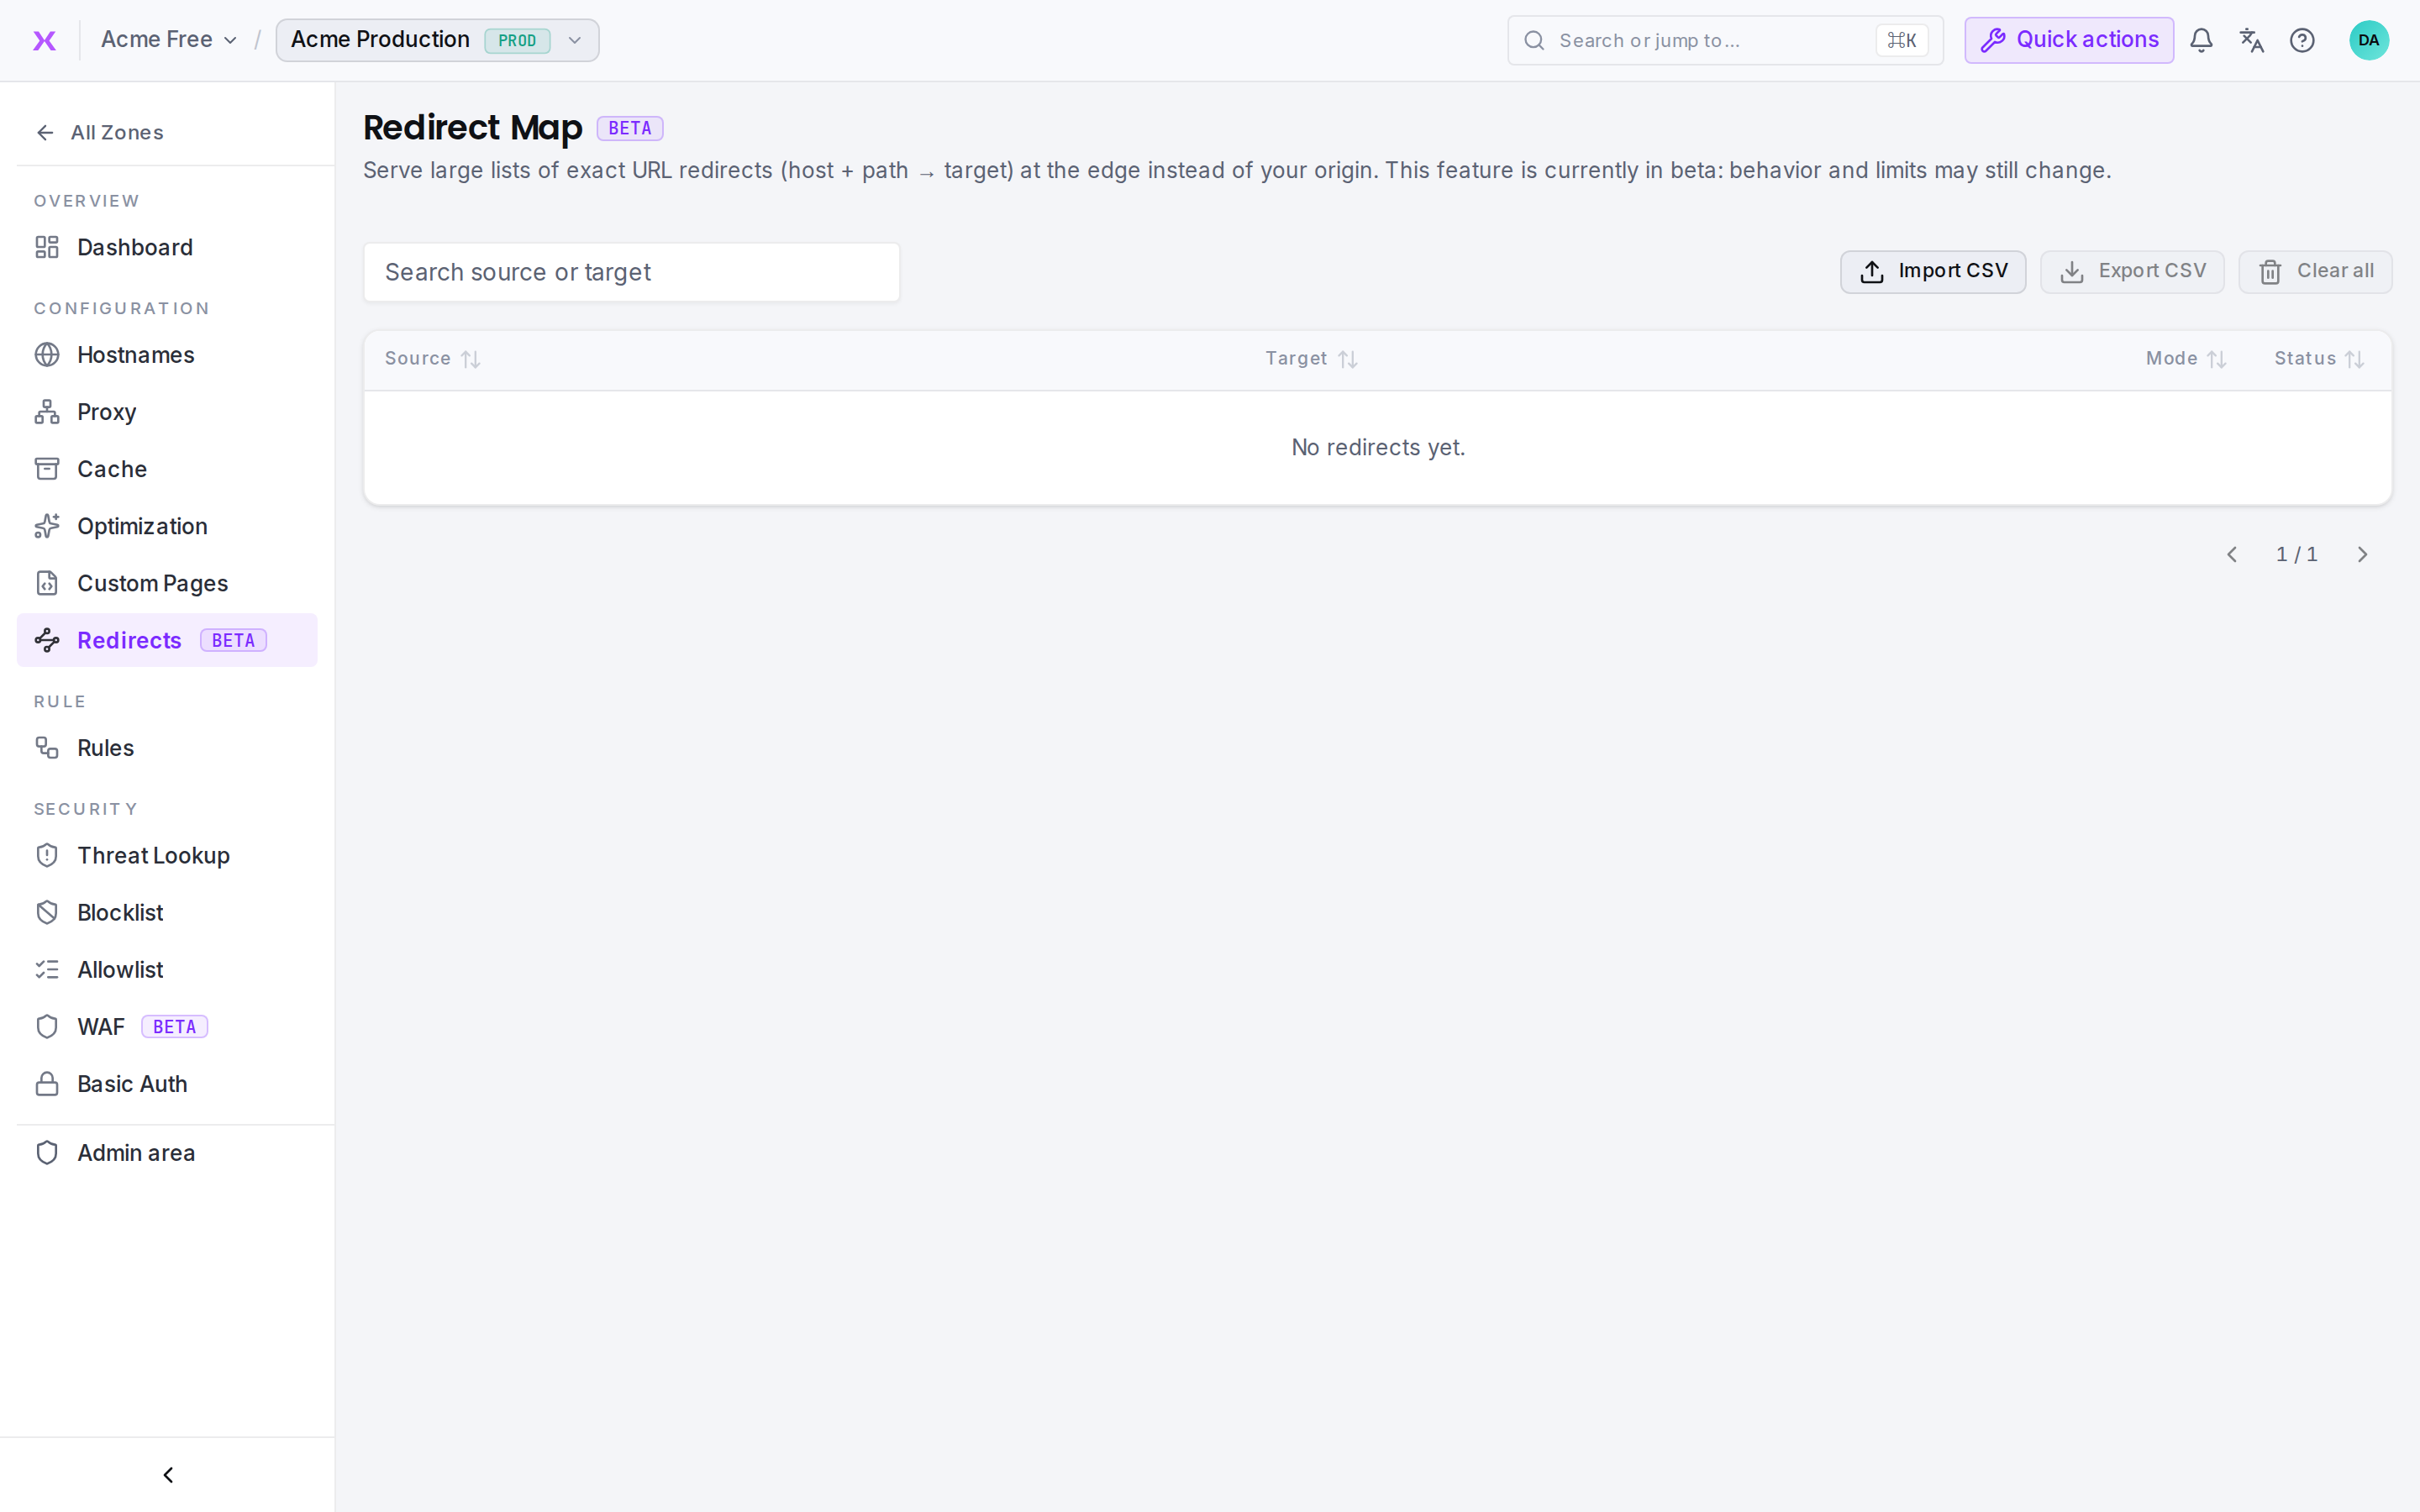The image size is (2420, 1512).
Task: Go to the Optimization page
Action: [167, 526]
